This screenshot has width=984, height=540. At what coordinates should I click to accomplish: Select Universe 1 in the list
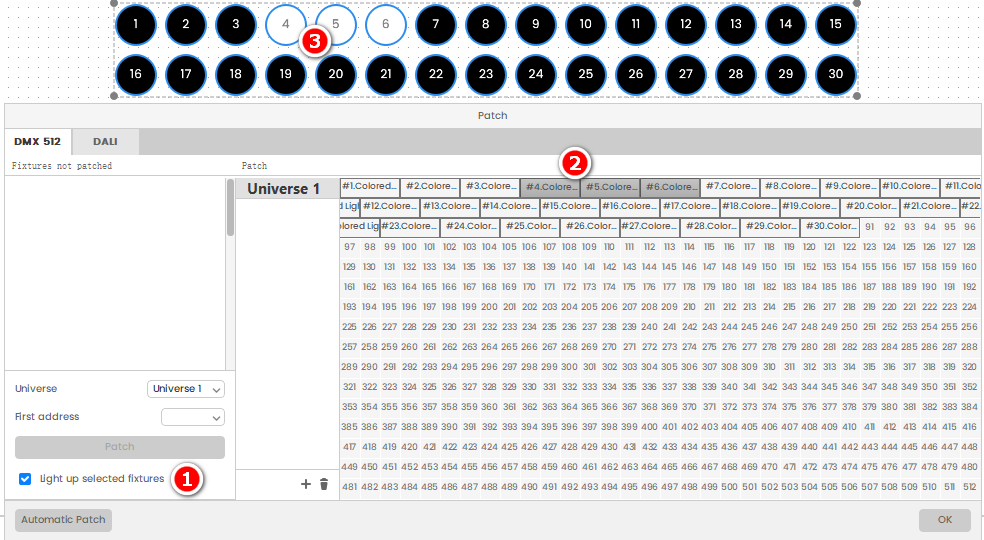pyautogui.click(x=284, y=189)
